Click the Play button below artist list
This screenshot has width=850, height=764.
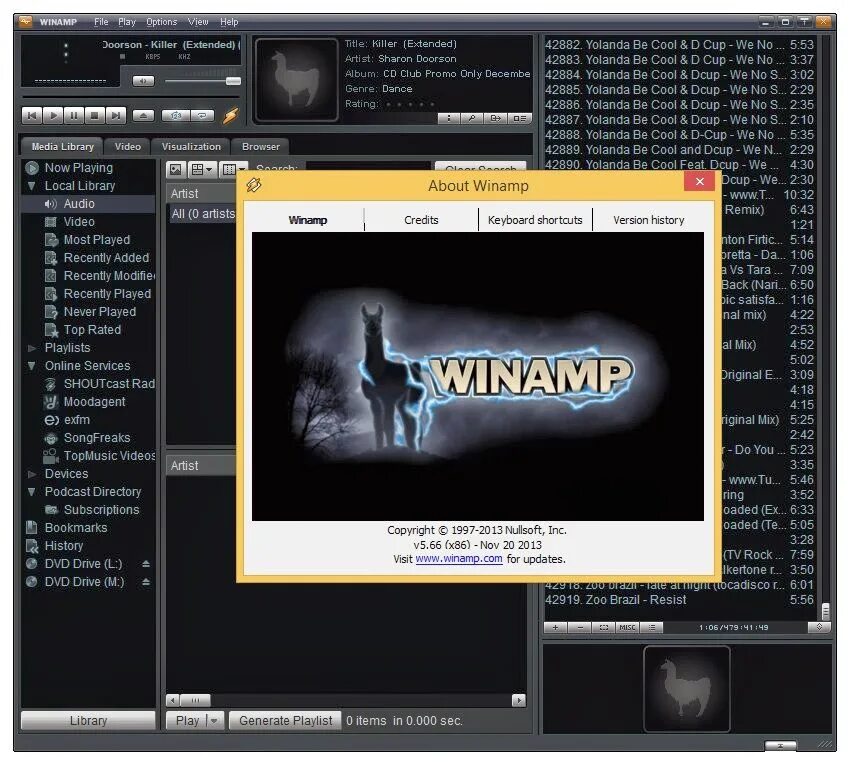pos(187,721)
